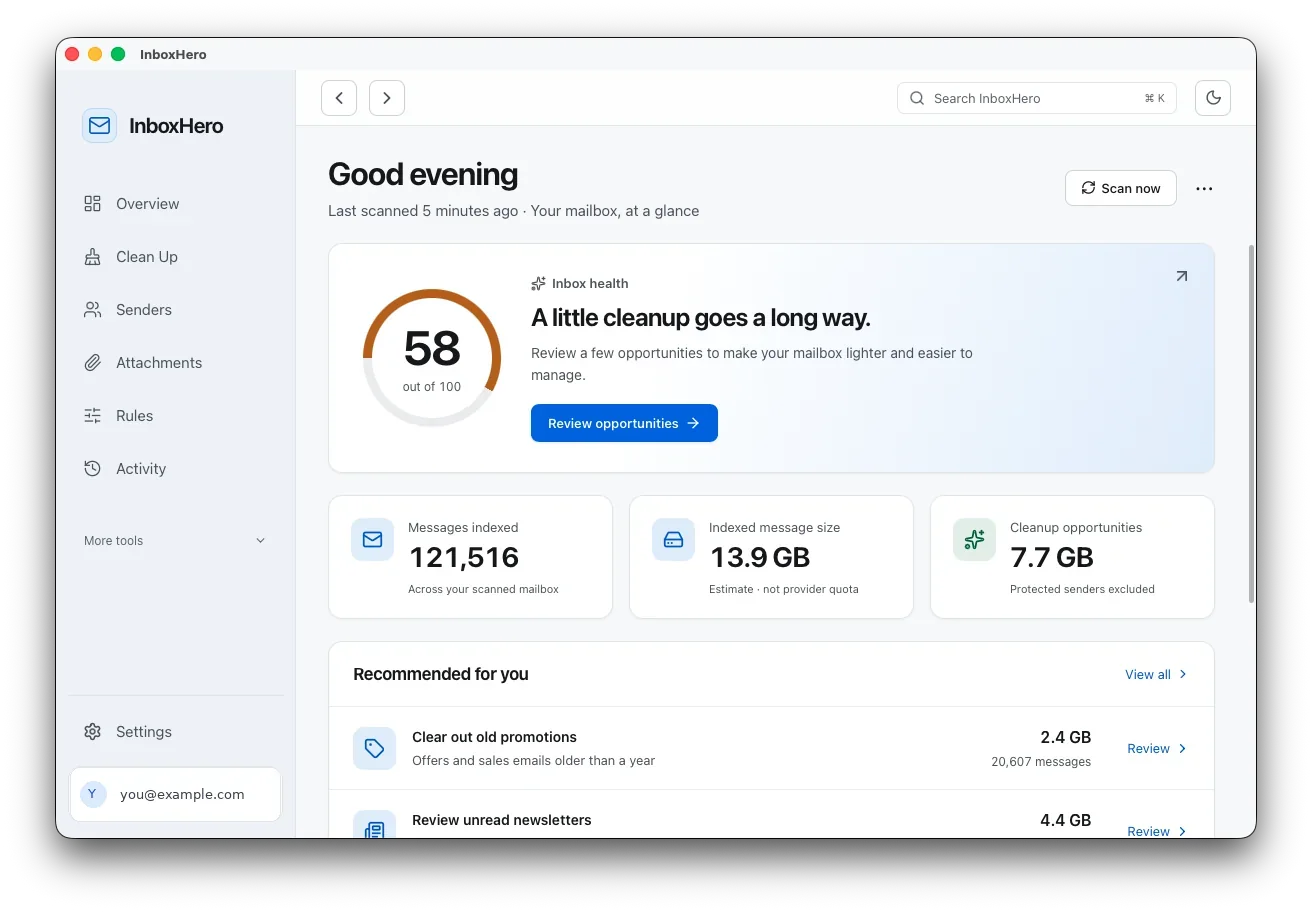Click the Scan now button
The height and width of the screenshot is (912, 1312).
[x=1120, y=188]
